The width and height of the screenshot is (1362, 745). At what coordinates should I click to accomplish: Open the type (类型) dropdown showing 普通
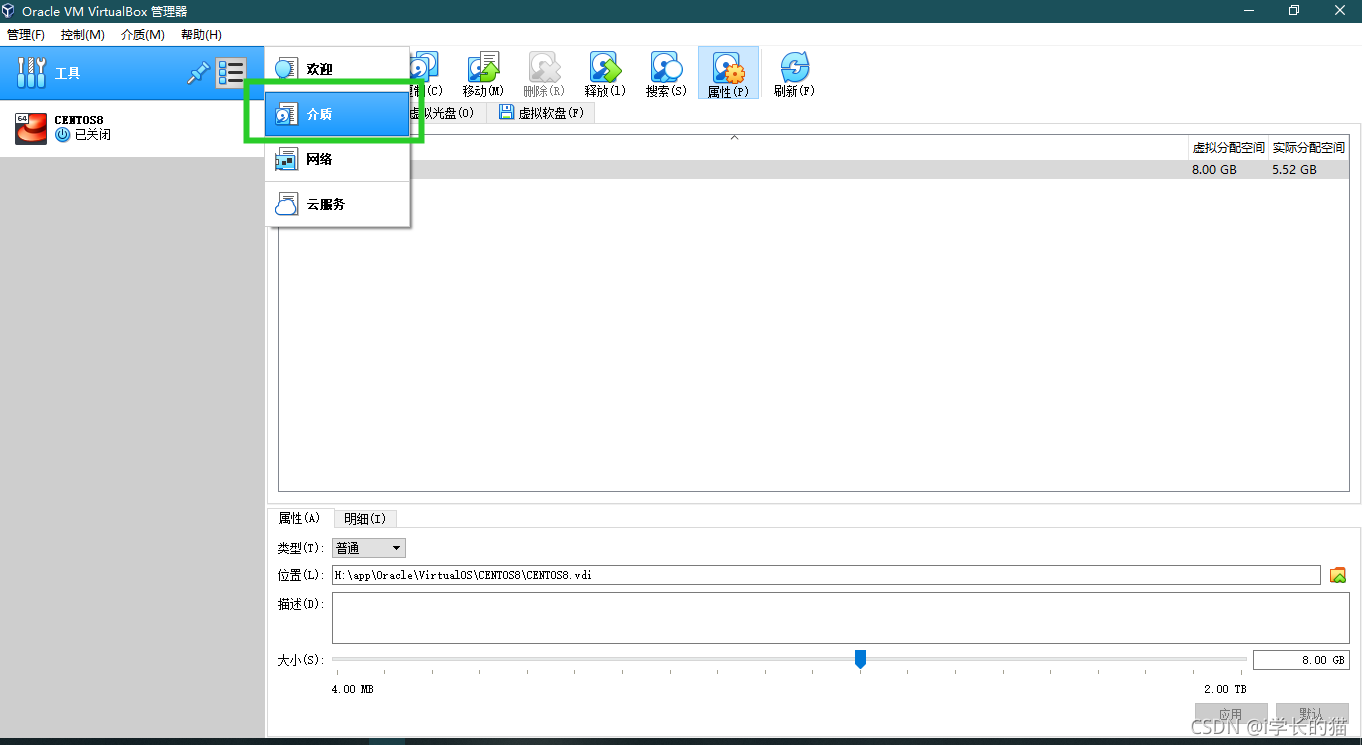pyautogui.click(x=369, y=548)
